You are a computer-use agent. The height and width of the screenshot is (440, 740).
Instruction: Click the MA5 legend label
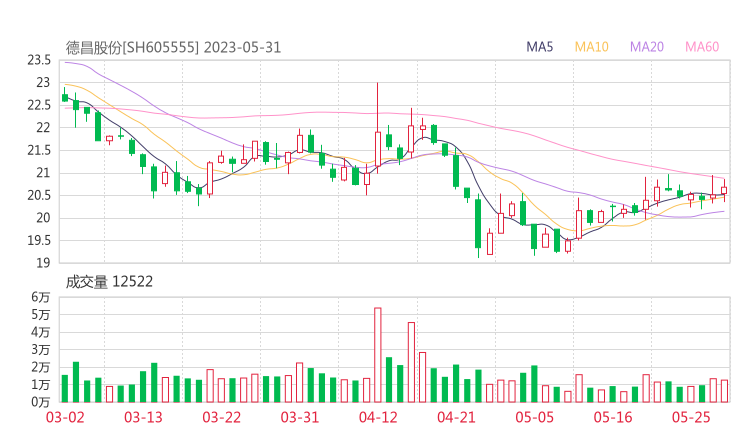pos(539,47)
